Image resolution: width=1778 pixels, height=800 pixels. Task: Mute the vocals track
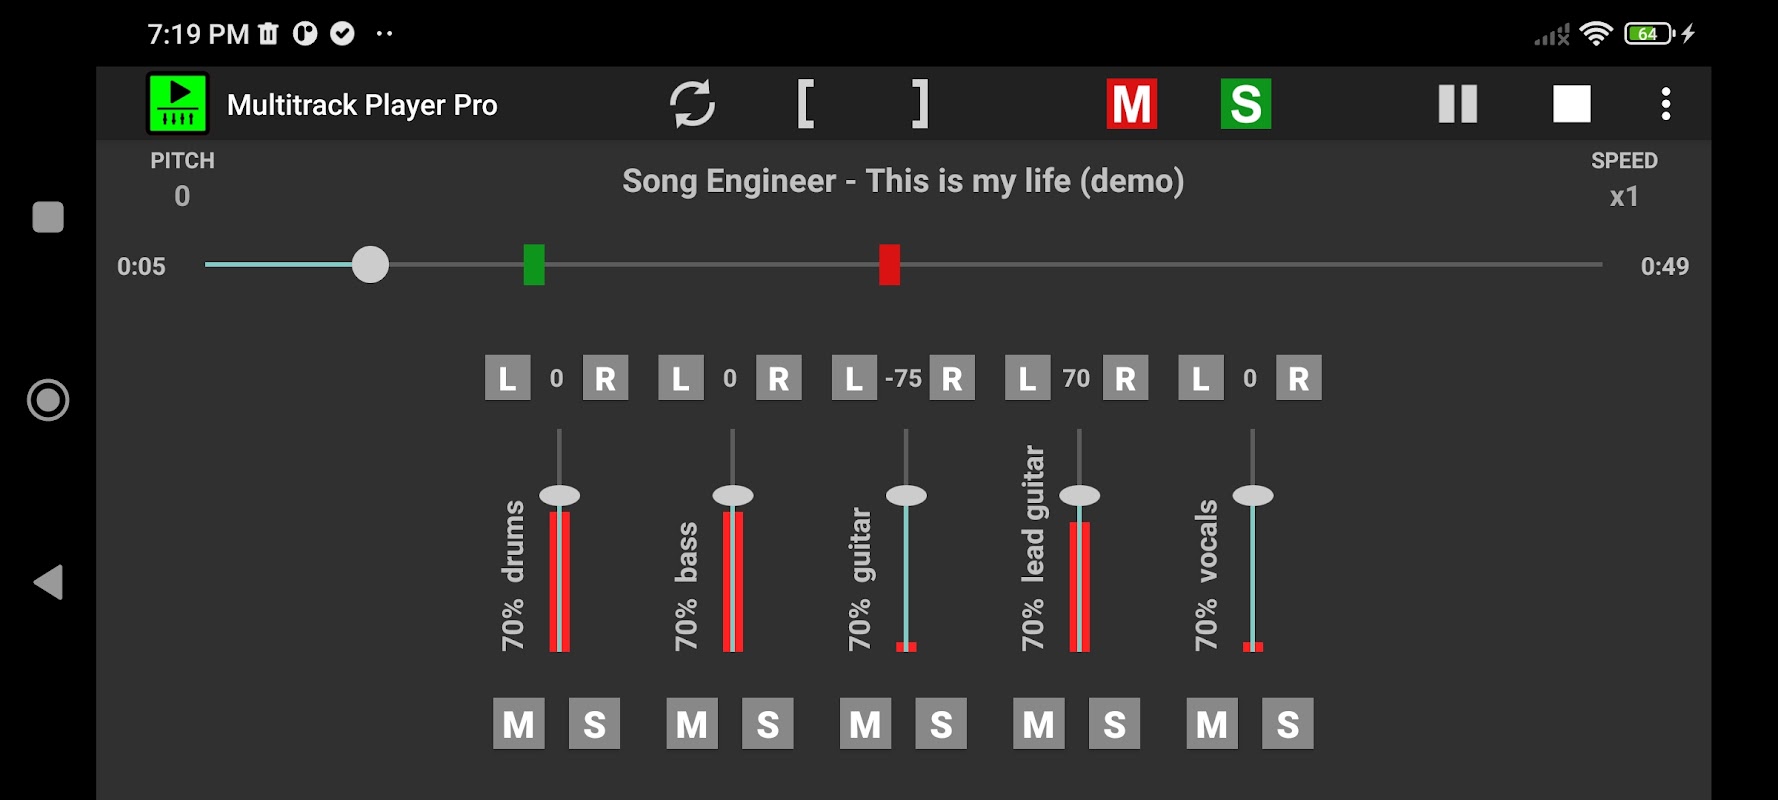[1212, 724]
